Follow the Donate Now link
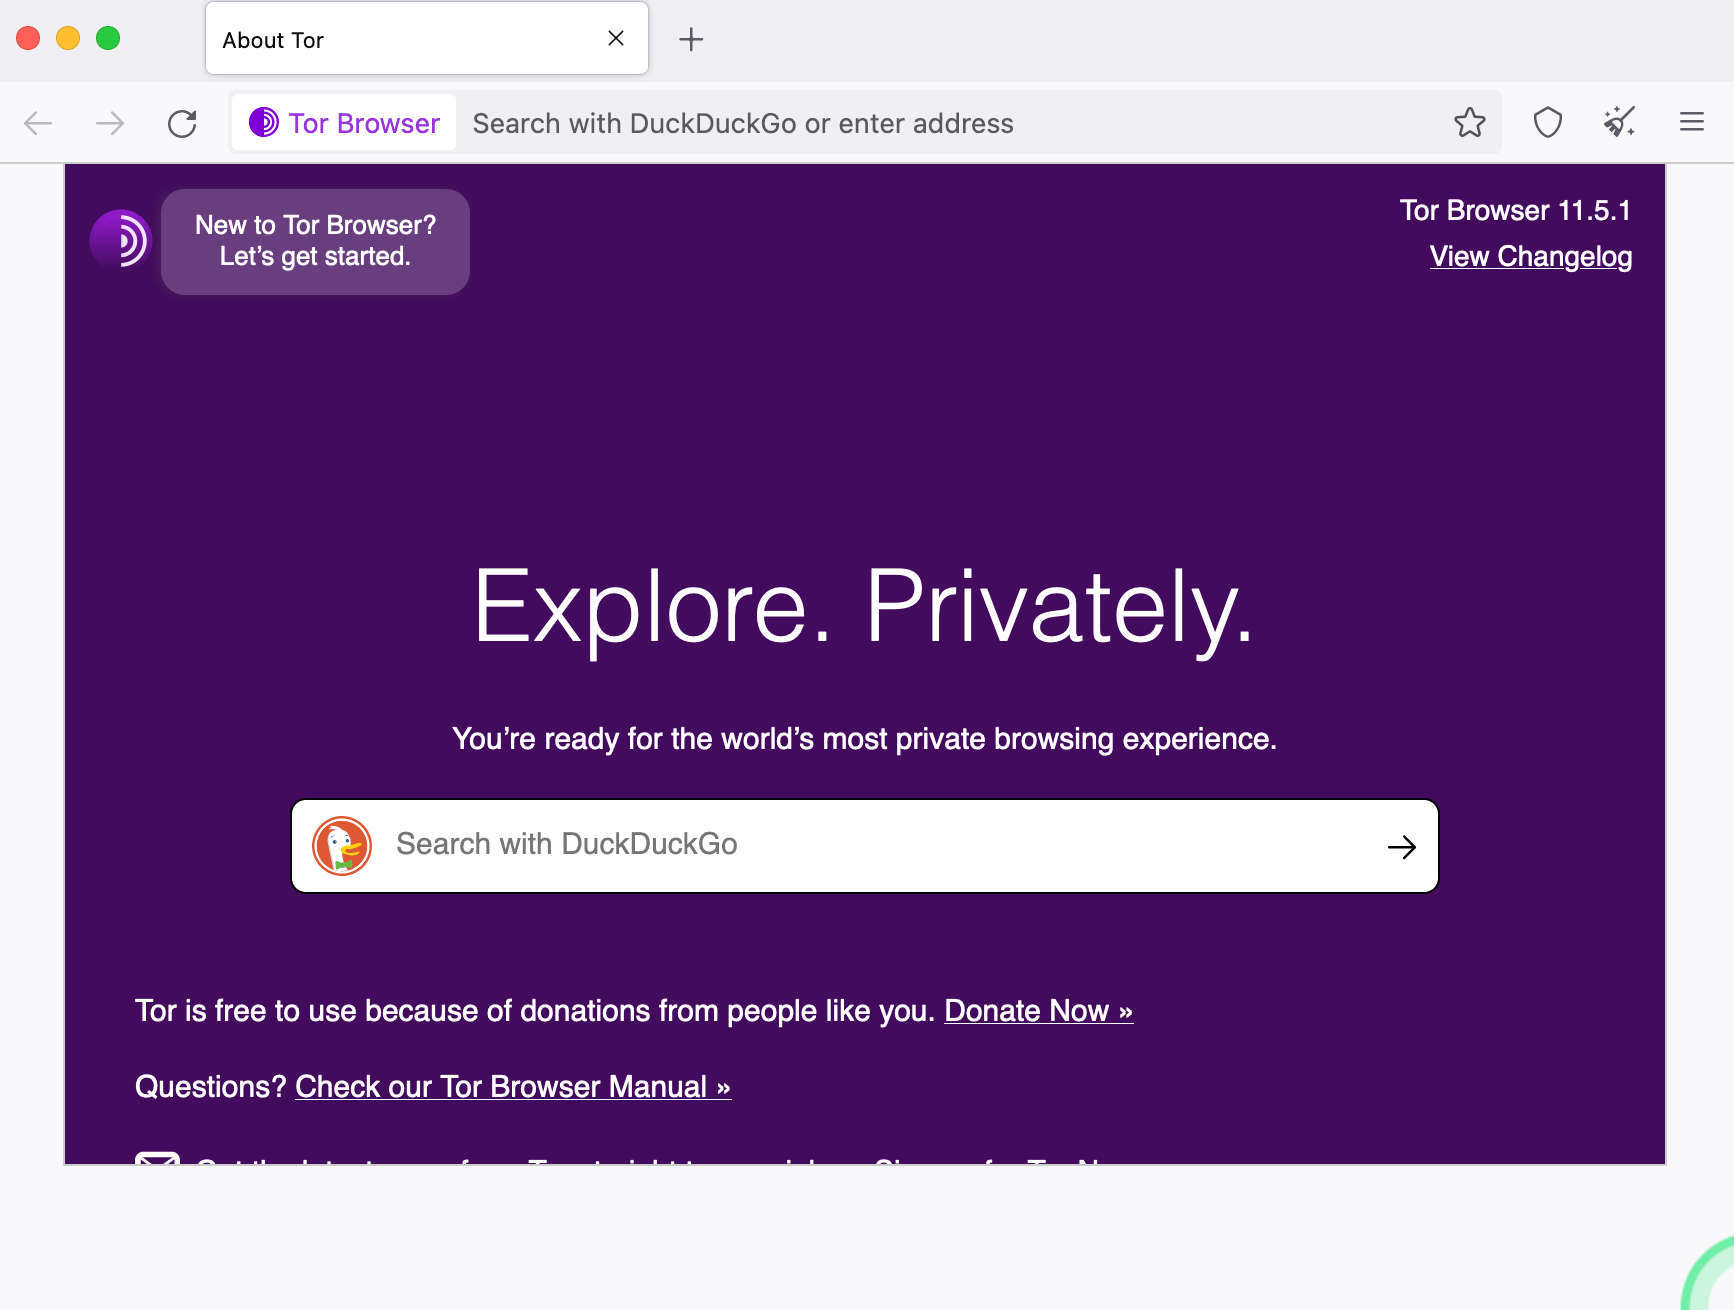Viewport: 1734px width, 1310px height. [1038, 1011]
